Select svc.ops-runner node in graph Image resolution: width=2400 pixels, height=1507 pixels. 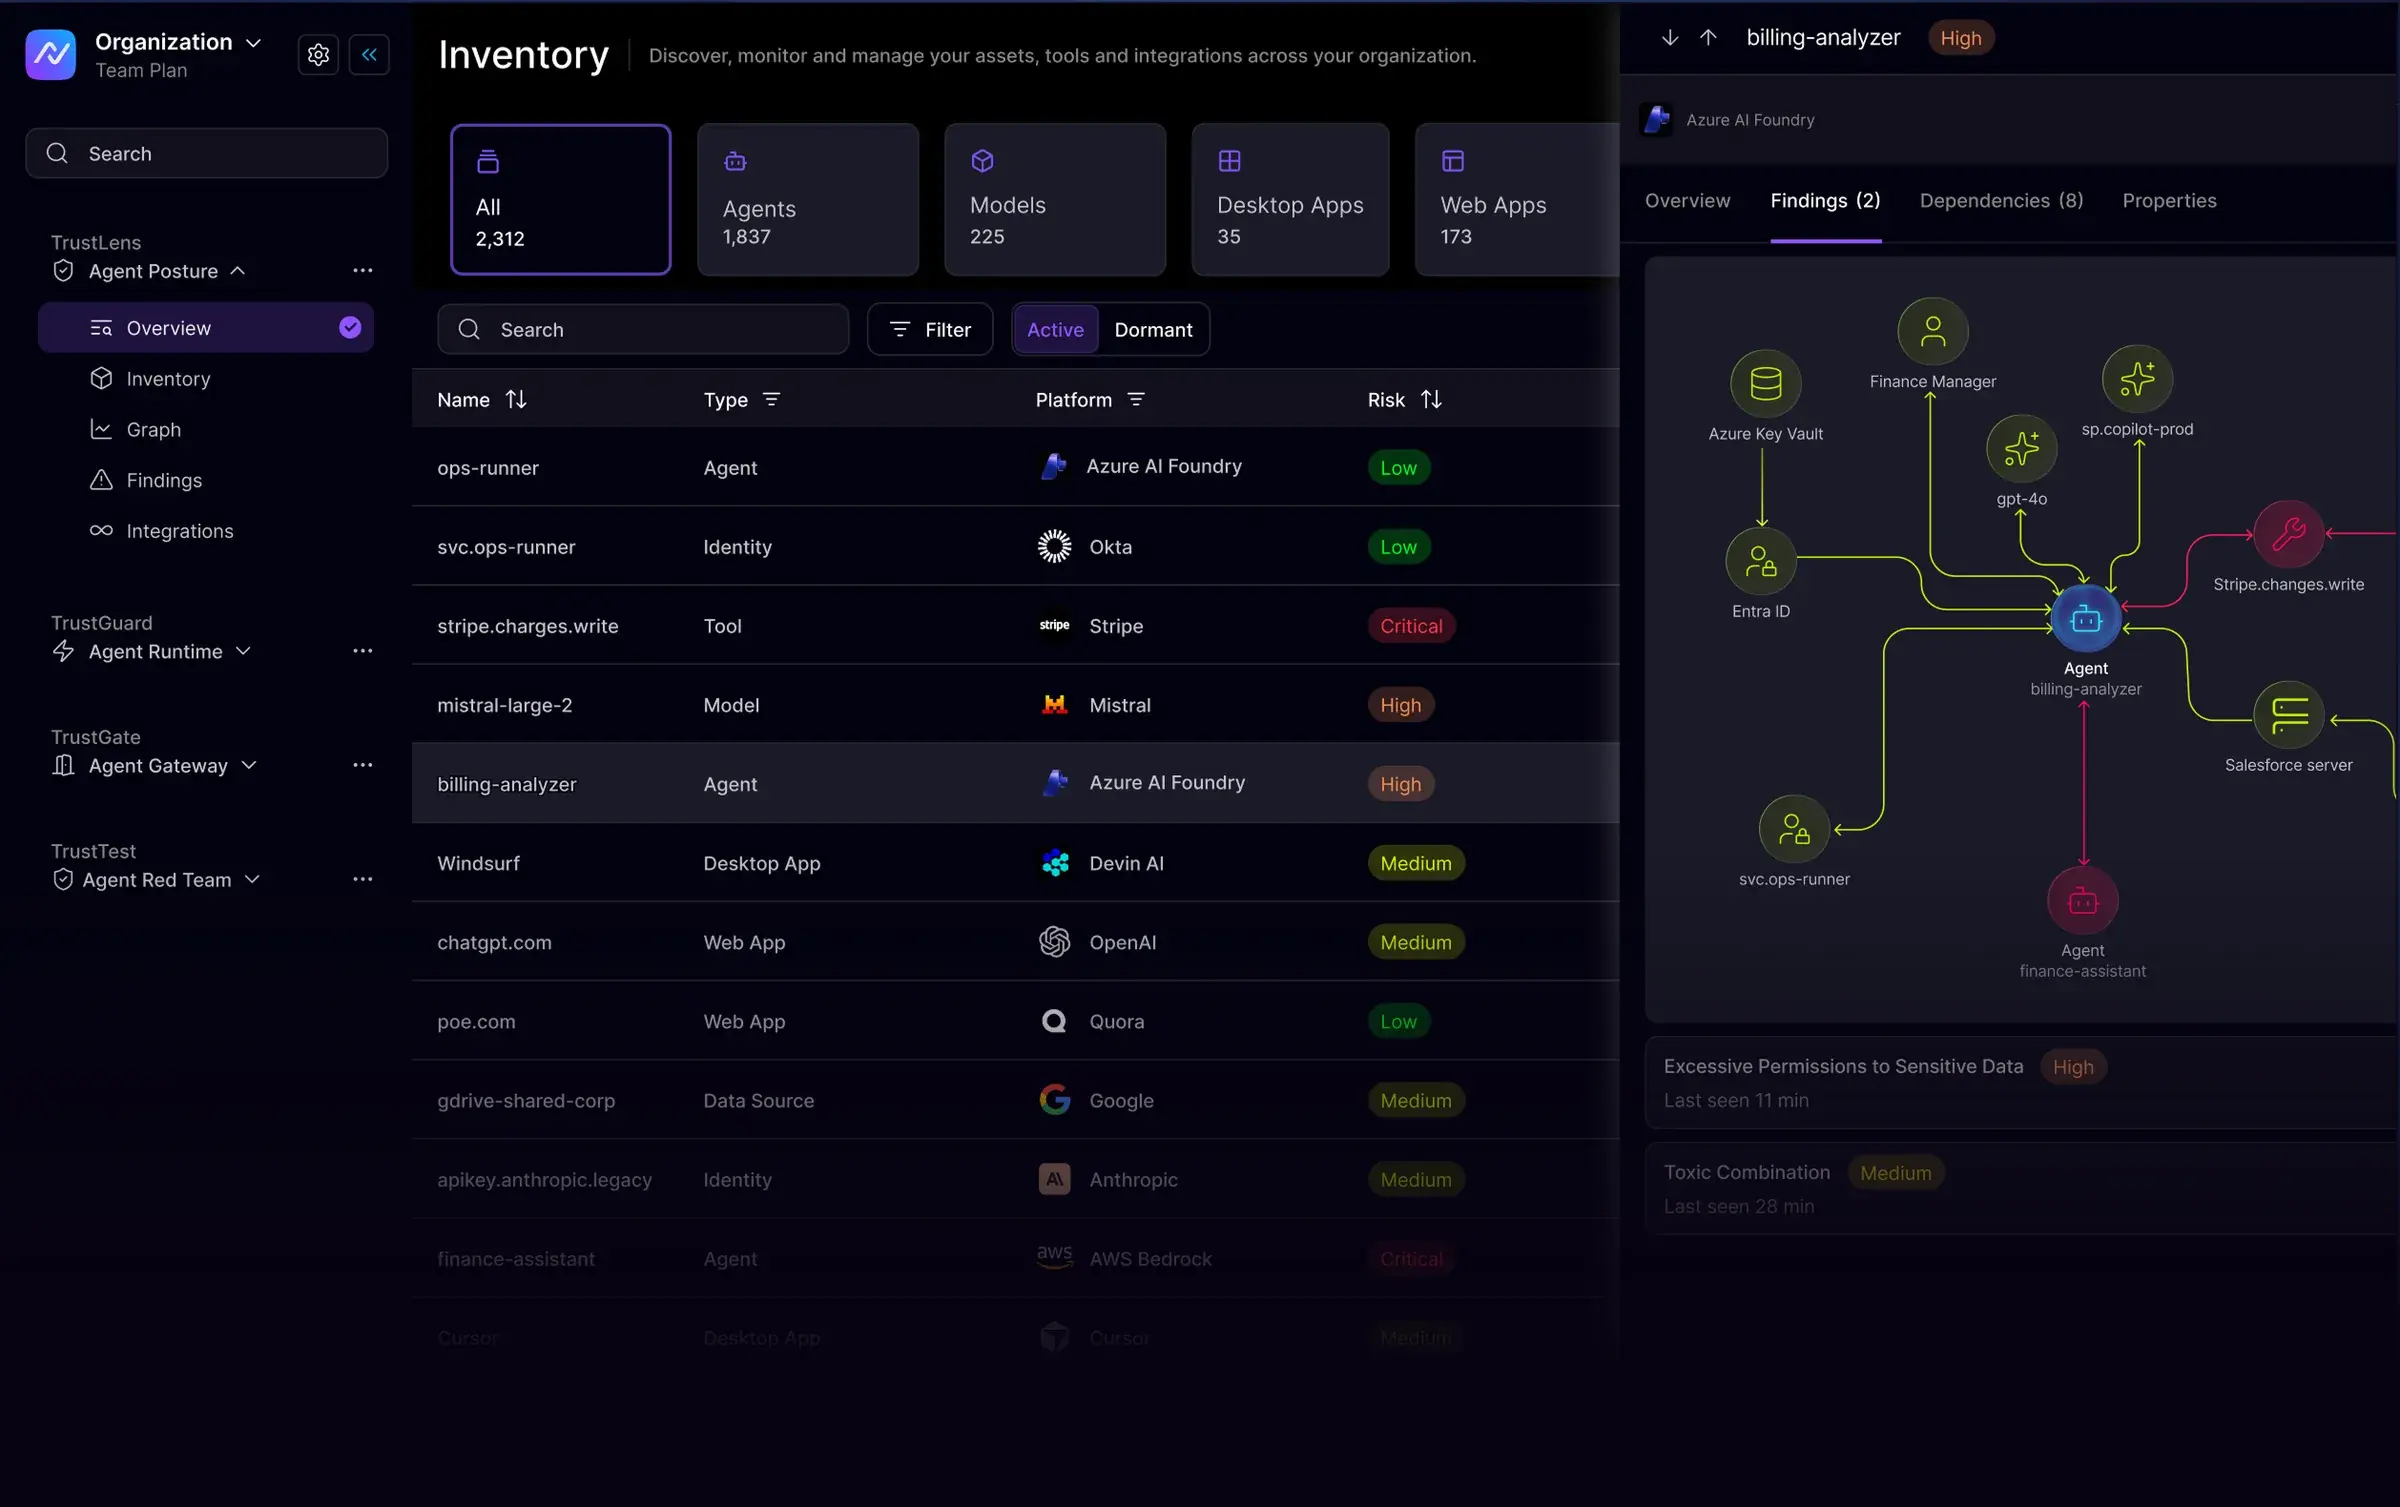point(1794,829)
